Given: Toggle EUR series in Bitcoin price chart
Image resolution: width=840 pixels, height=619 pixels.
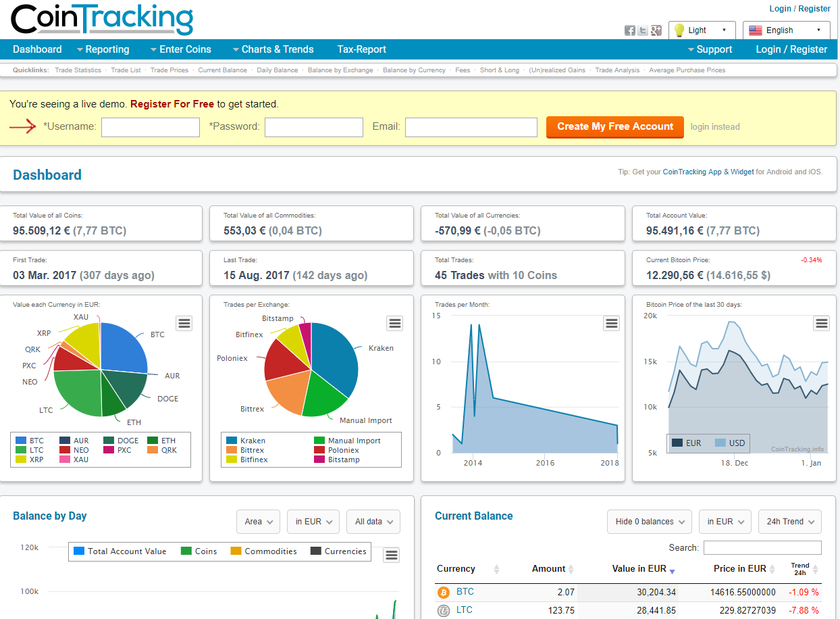Looking at the screenshot, I should click(x=686, y=443).
